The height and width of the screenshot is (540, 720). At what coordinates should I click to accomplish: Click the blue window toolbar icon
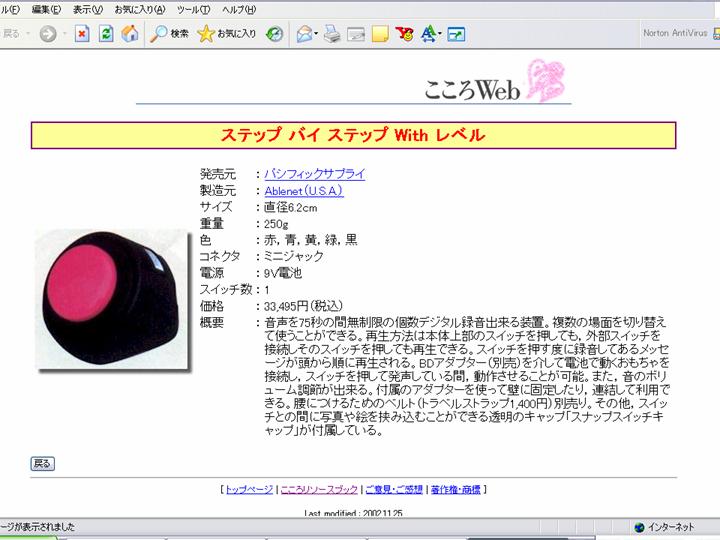click(456, 34)
